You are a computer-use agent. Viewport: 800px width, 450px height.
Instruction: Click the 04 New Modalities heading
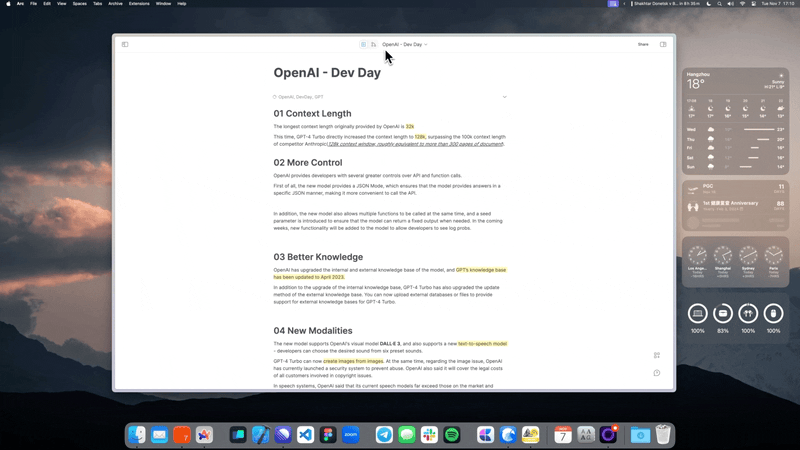point(313,331)
